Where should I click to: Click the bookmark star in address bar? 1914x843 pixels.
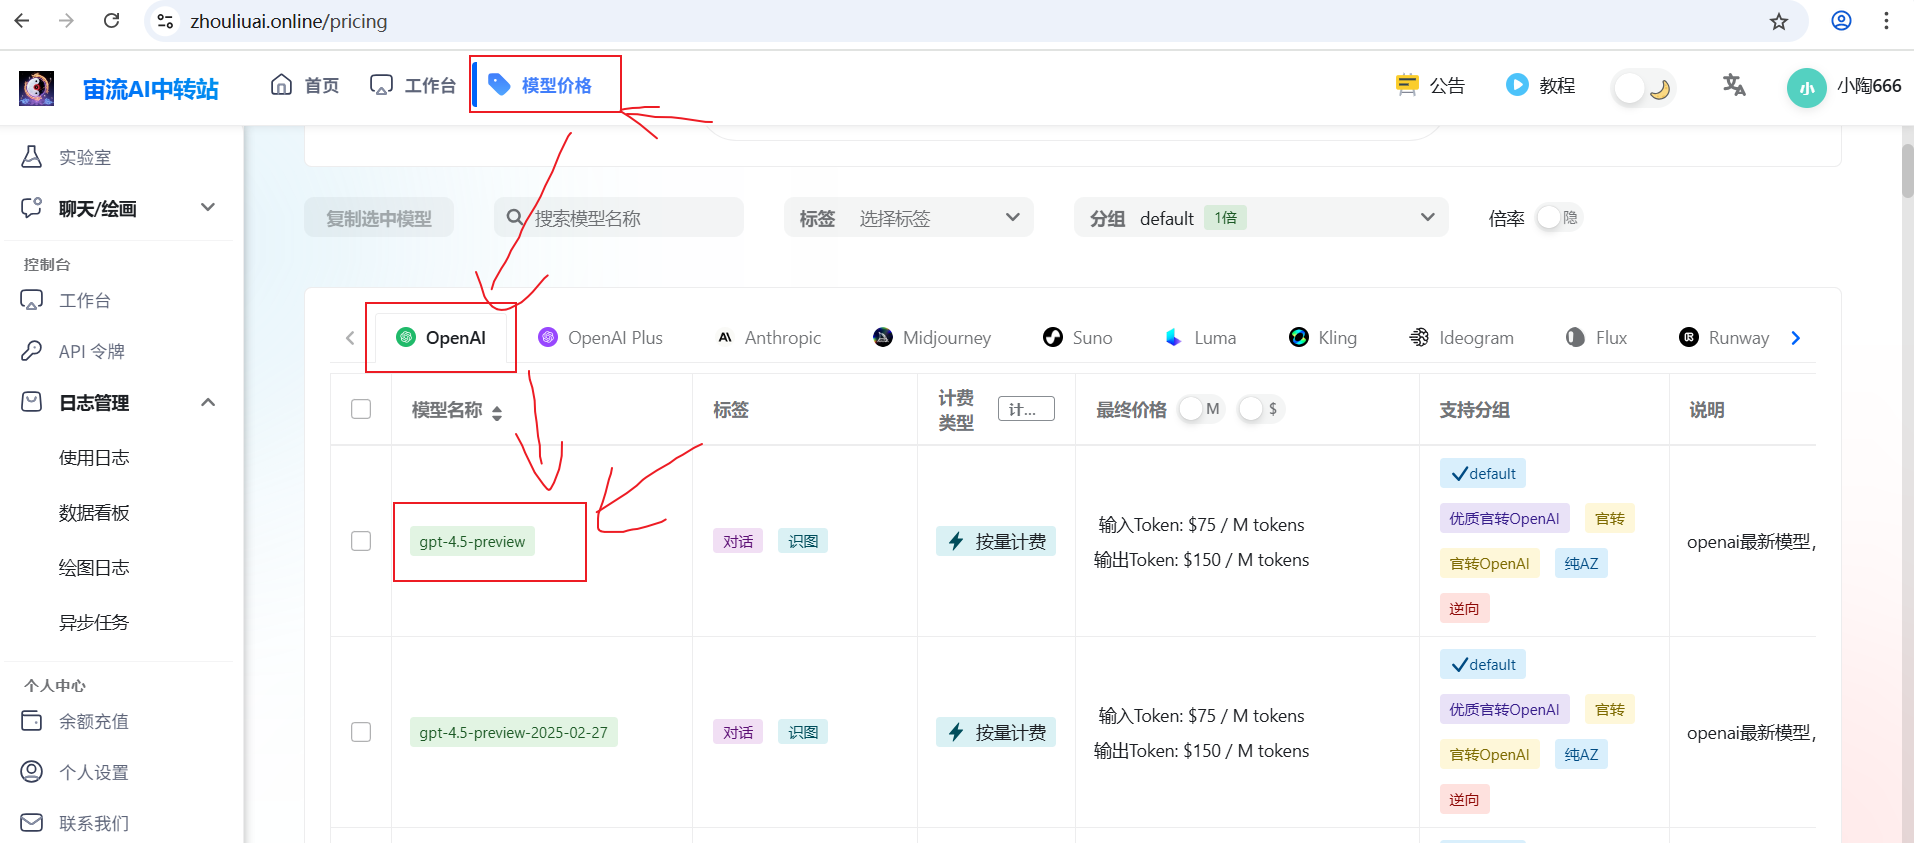tap(1779, 21)
